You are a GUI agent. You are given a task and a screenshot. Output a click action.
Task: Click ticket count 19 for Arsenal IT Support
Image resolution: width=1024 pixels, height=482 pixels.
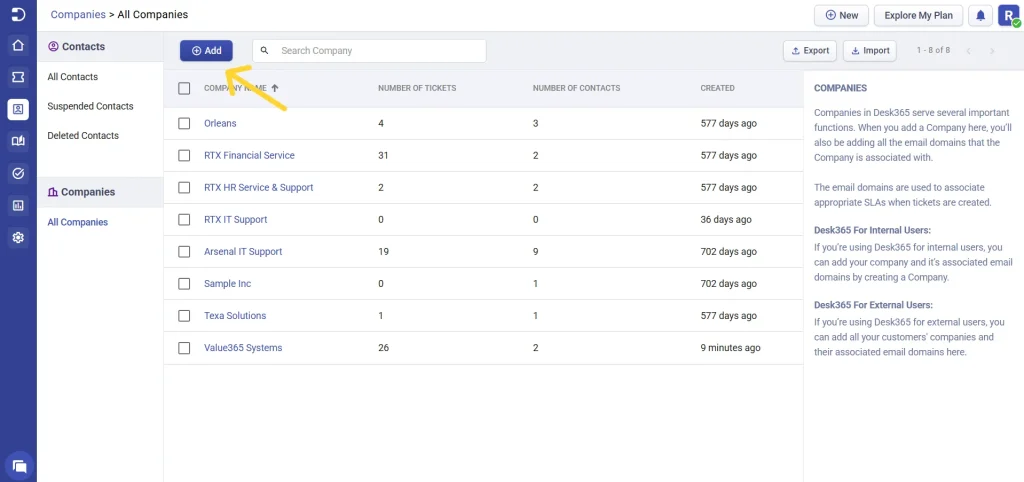tap(383, 251)
